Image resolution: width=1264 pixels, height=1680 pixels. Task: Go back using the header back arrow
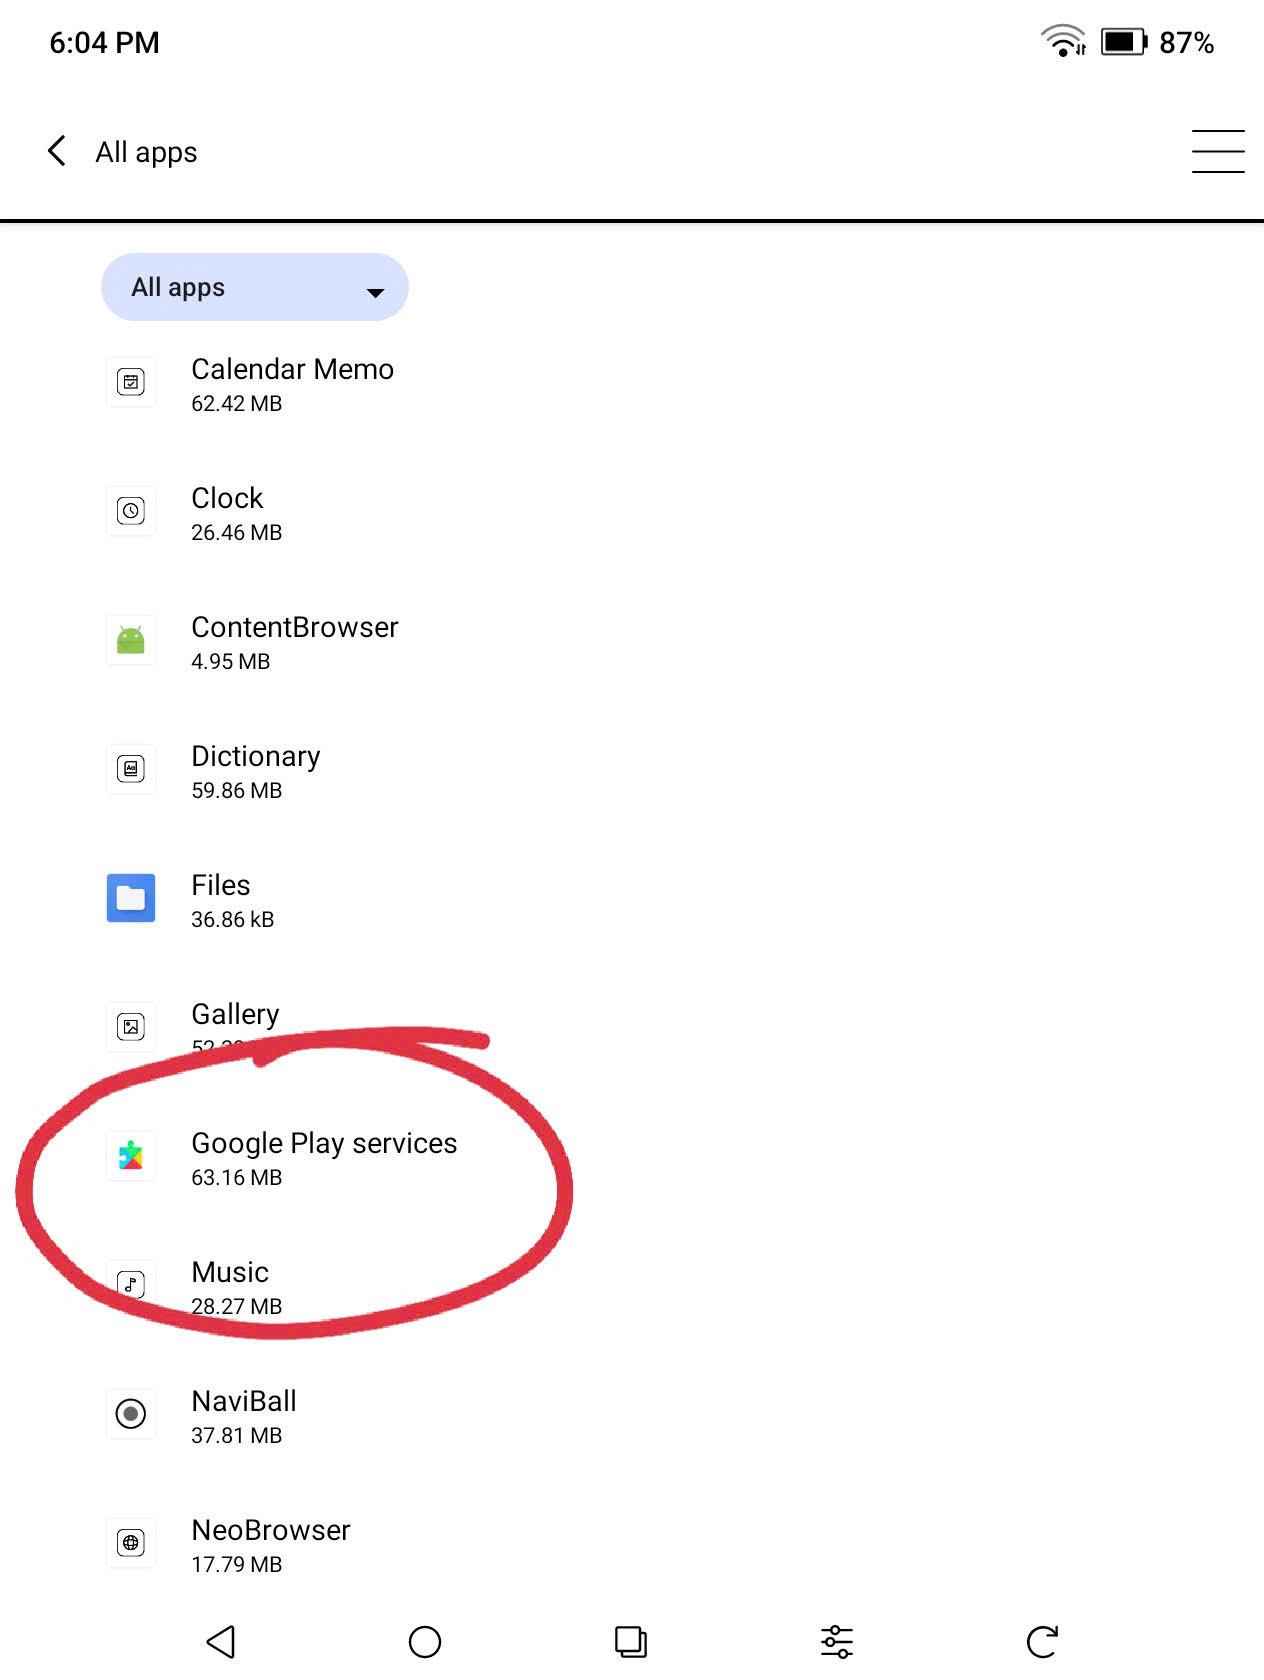(57, 151)
